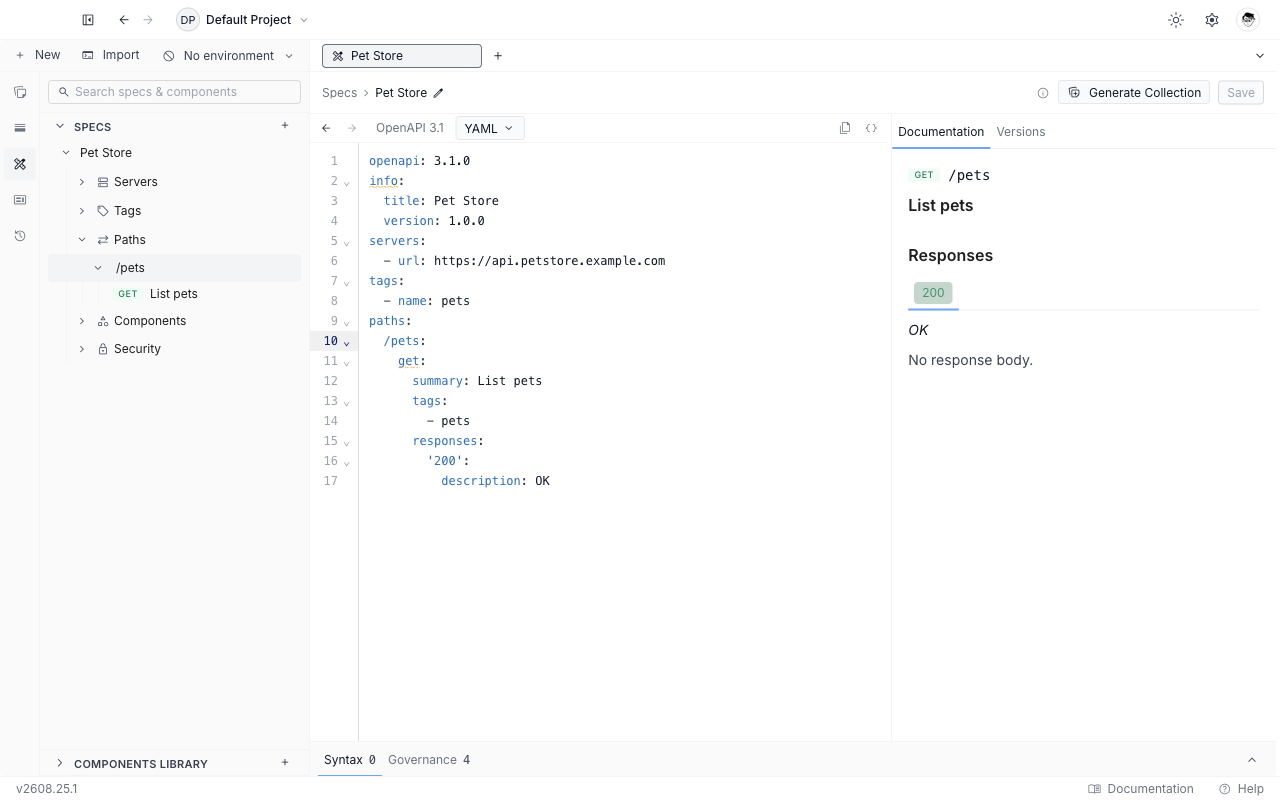The image size is (1280, 800).
Task: Open the History sidebar icon
Action: pos(20,236)
